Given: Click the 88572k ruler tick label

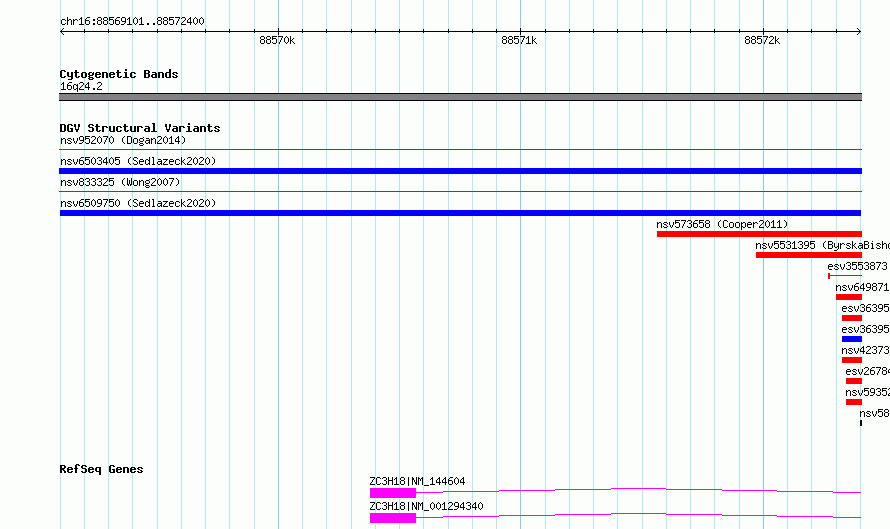Looking at the screenshot, I should click(762, 40).
